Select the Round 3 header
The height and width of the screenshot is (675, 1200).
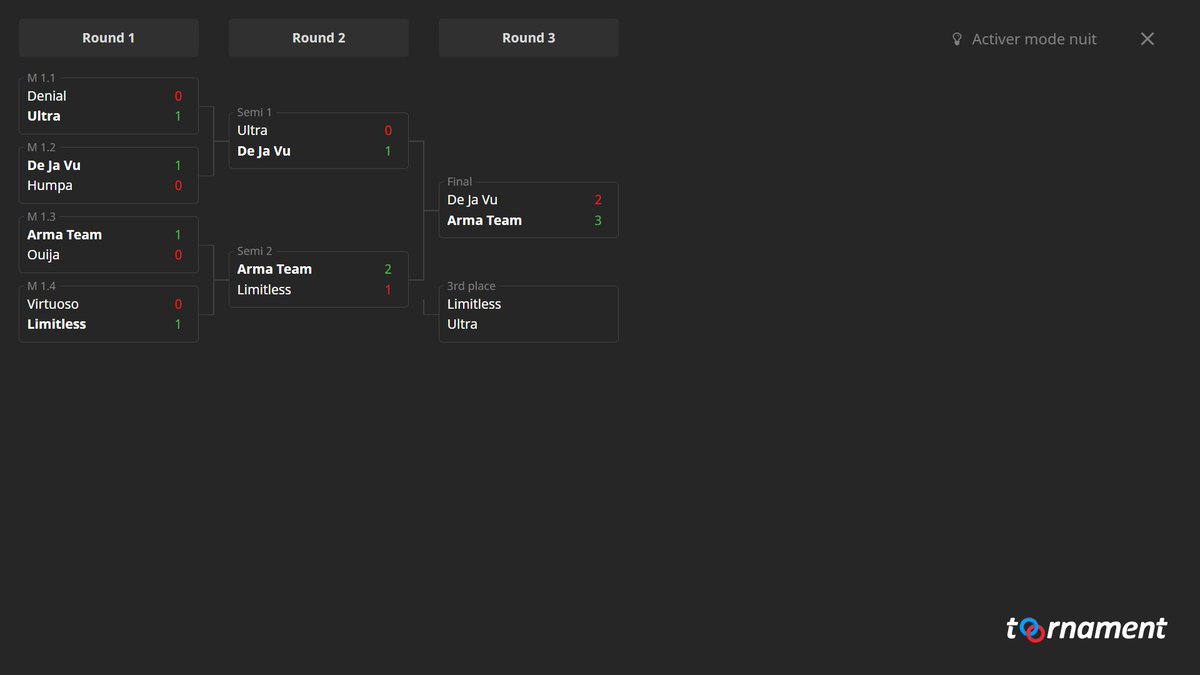click(529, 38)
